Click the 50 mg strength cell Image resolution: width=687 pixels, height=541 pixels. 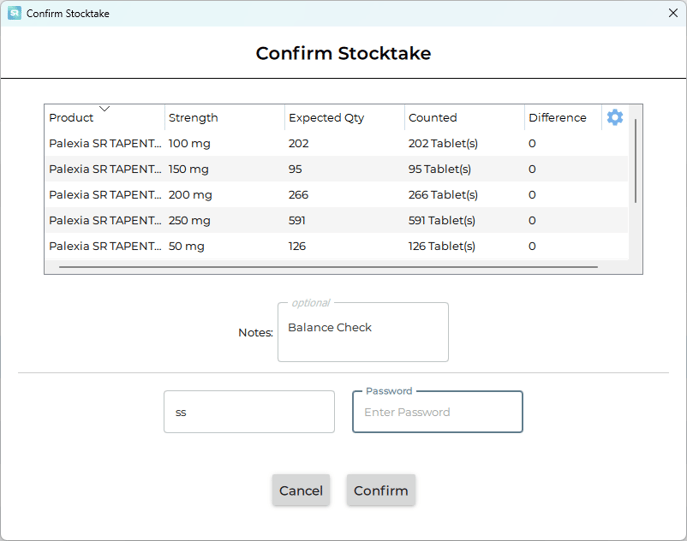tap(186, 246)
